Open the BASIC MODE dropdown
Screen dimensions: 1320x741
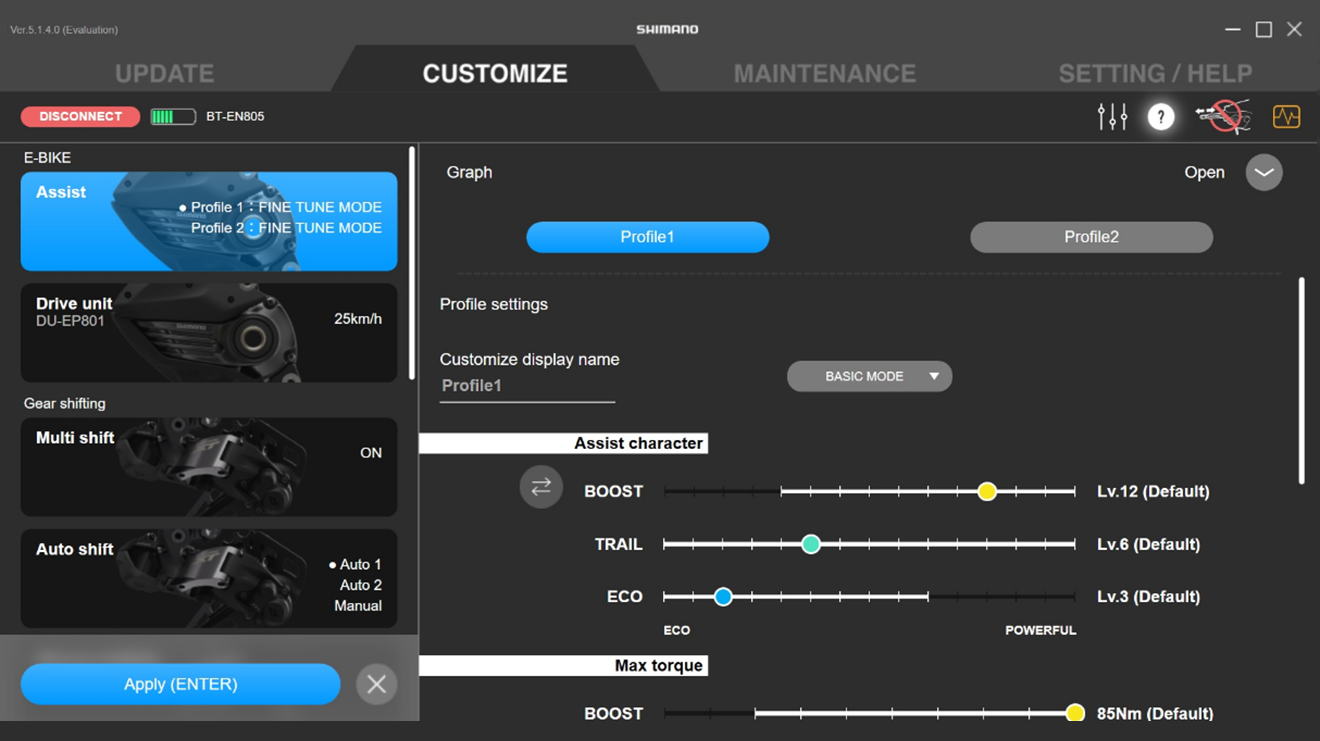pyautogui.click(x=869, y=376)
